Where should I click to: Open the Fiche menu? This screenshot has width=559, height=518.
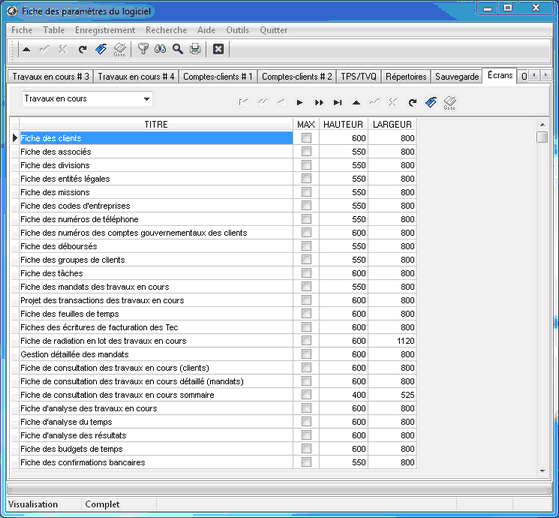point(22,30)
